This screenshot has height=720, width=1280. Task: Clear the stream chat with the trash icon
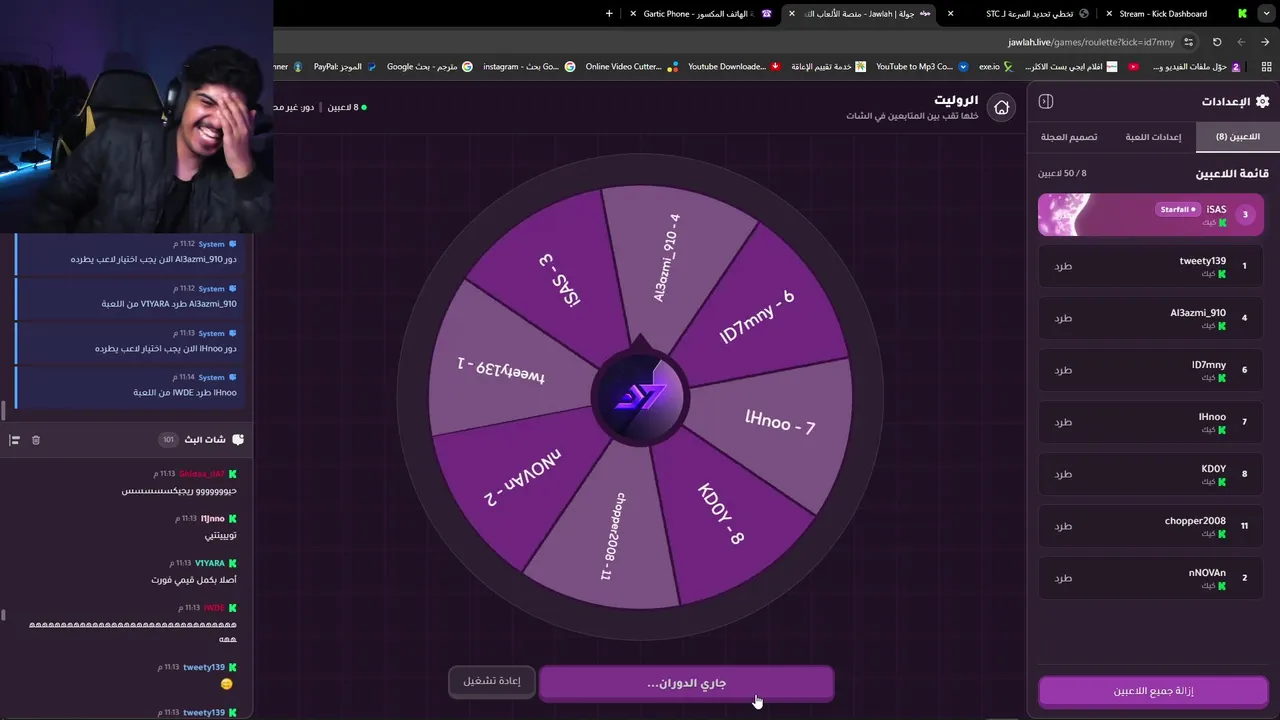click(x=36, y=440)
